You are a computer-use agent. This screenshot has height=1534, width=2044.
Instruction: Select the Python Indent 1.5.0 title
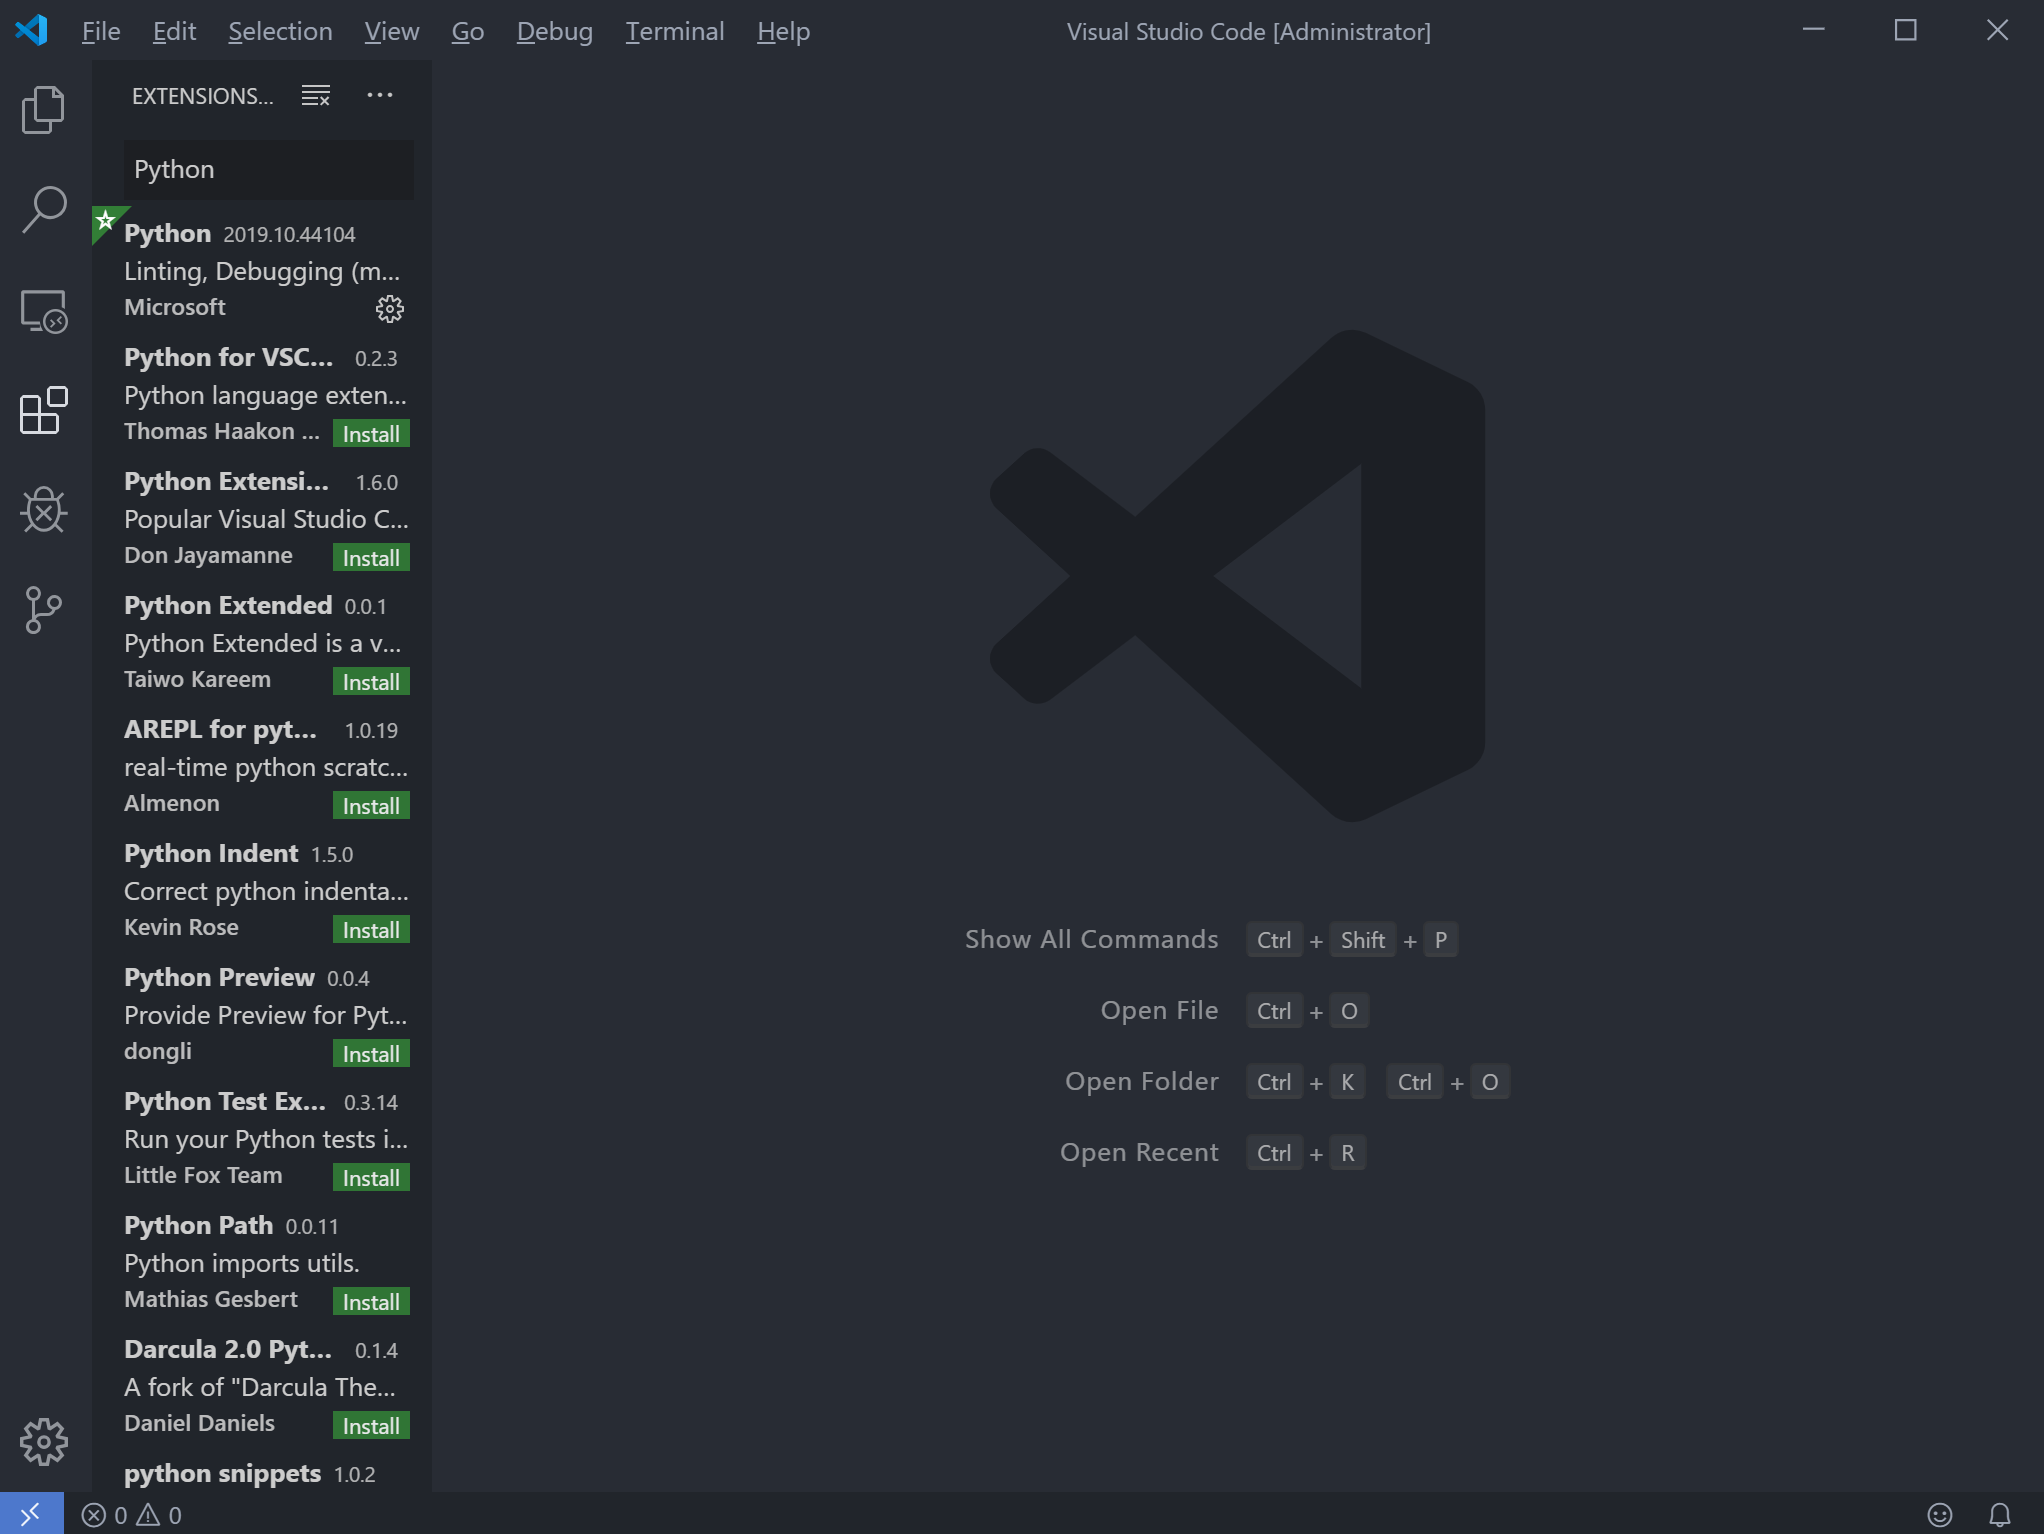(211, 853)
